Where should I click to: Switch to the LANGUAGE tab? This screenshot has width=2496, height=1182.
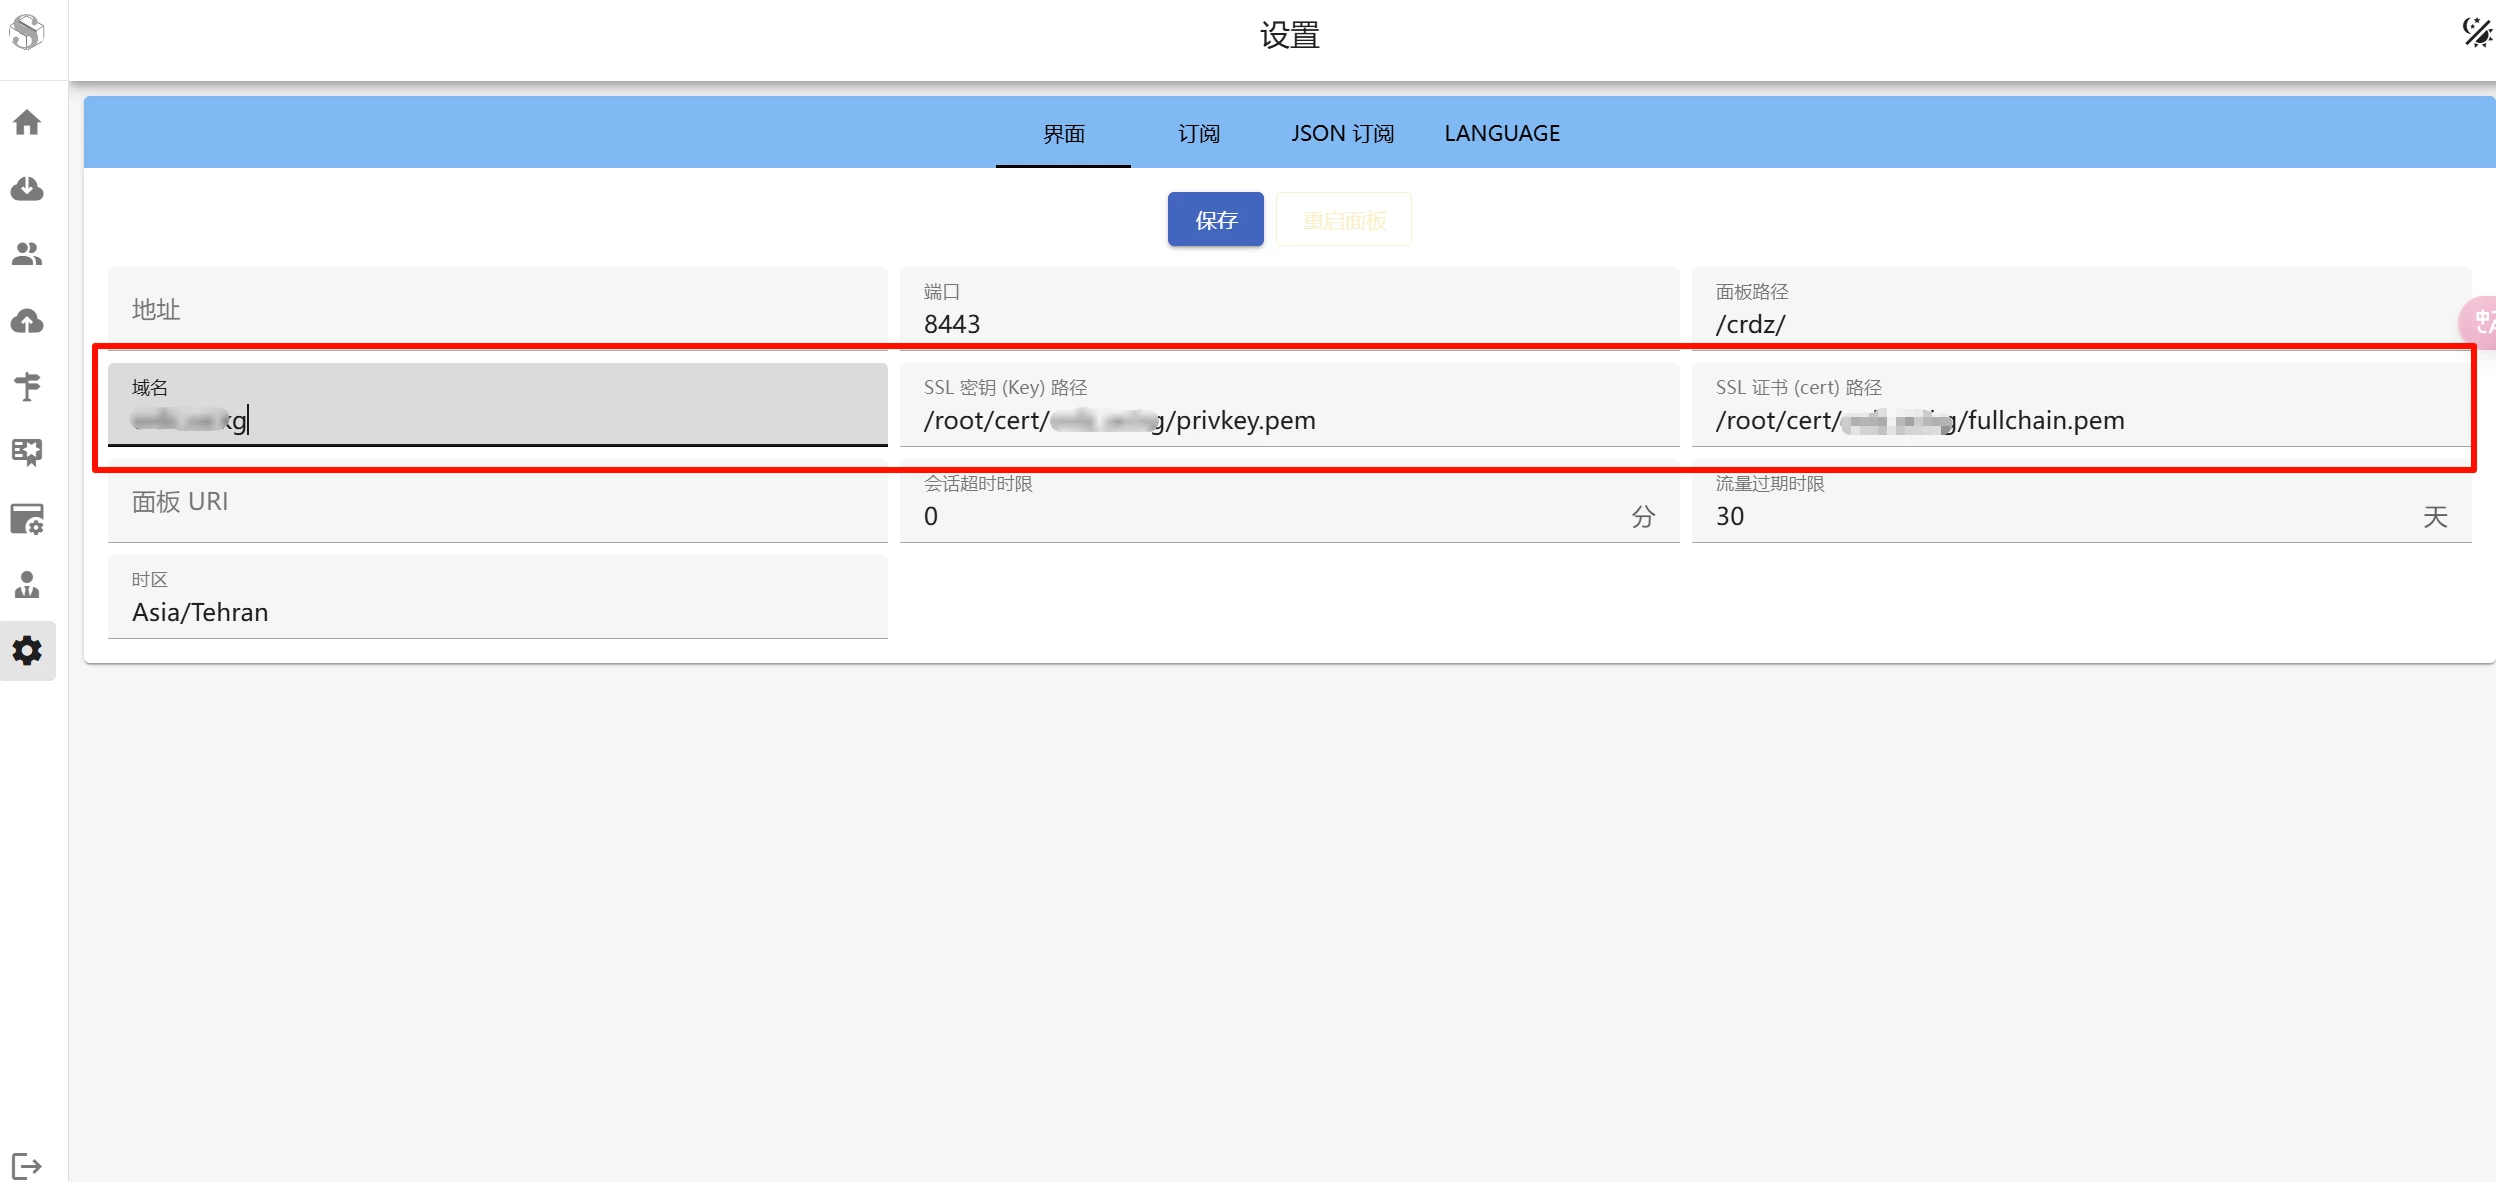coord(1501,133)
